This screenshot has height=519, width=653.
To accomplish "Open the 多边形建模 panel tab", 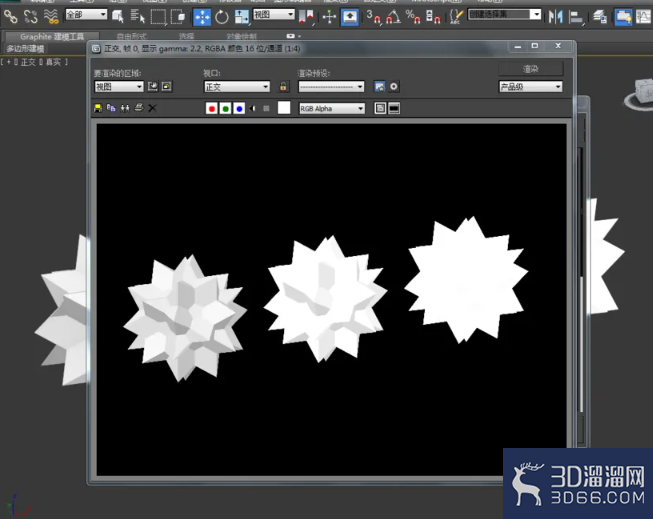I will coord(25,49).
